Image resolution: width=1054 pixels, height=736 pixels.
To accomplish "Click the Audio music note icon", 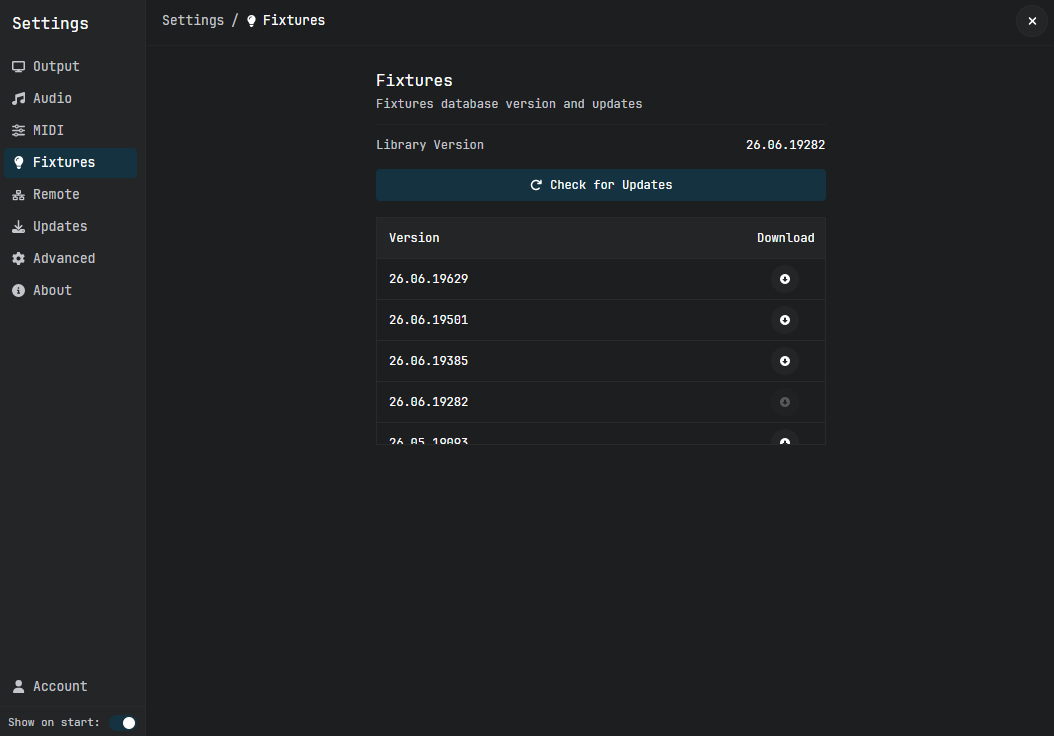I will tap(19, 99).
